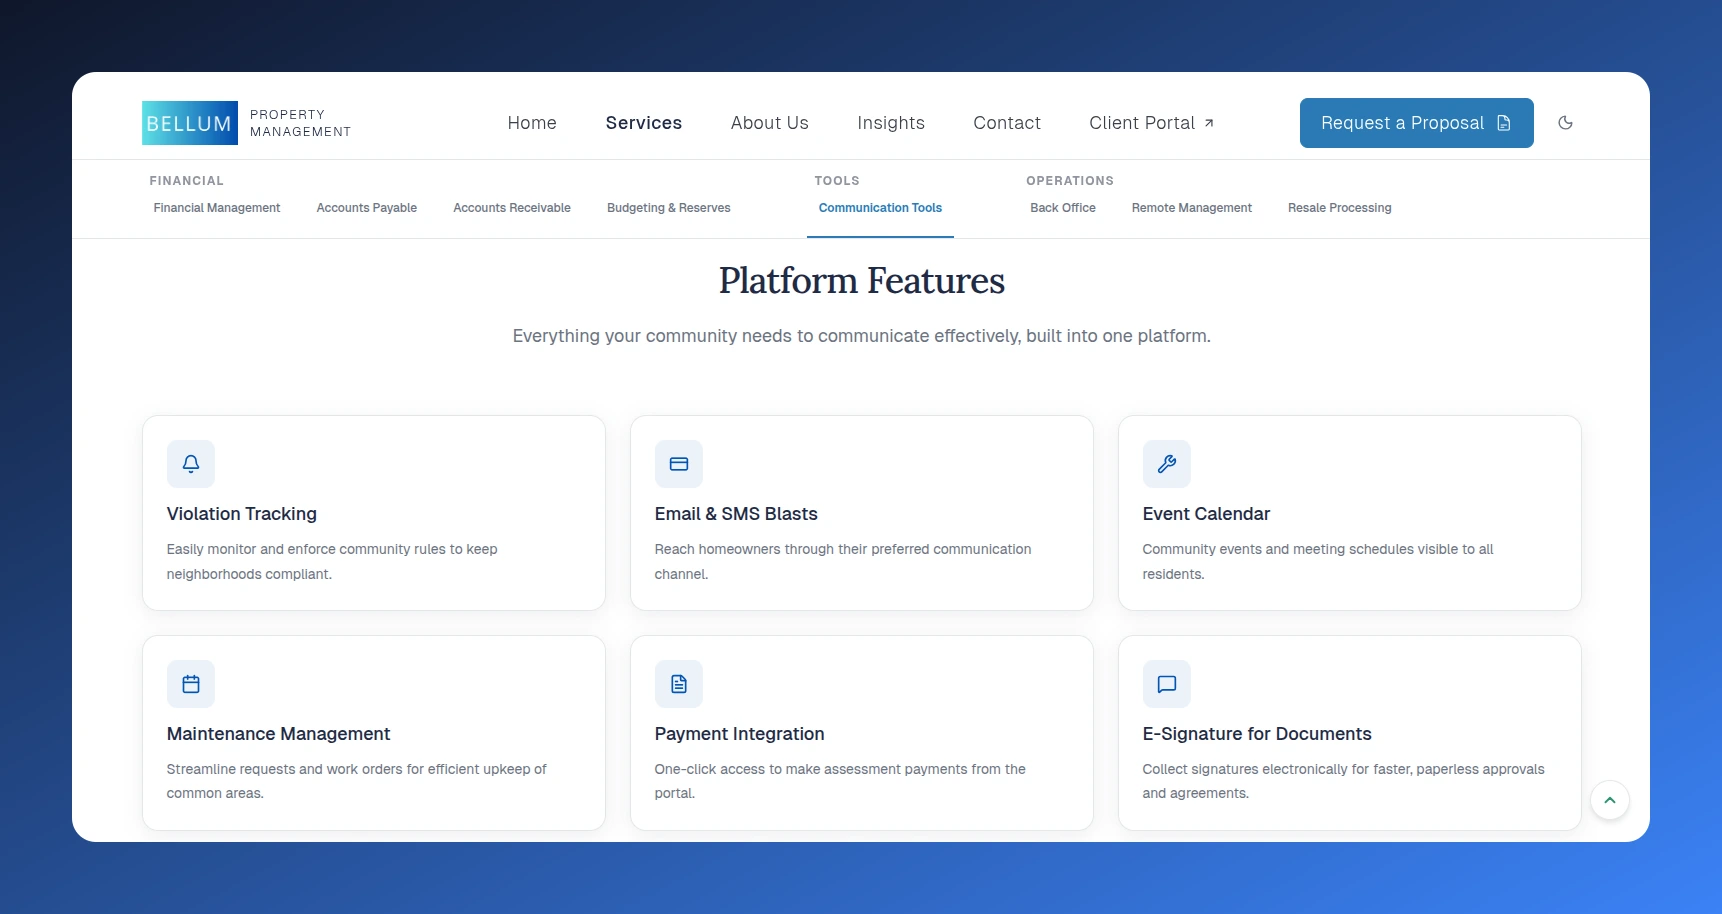The height and width of the screenshot is (914, 1722).
Task: Click the FINANCIAL section label
Action: (187, 181)
